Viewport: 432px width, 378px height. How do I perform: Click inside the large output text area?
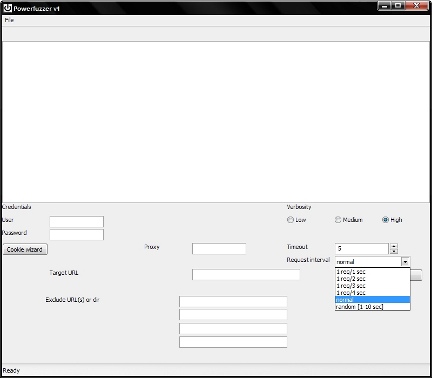pos(216,122)
